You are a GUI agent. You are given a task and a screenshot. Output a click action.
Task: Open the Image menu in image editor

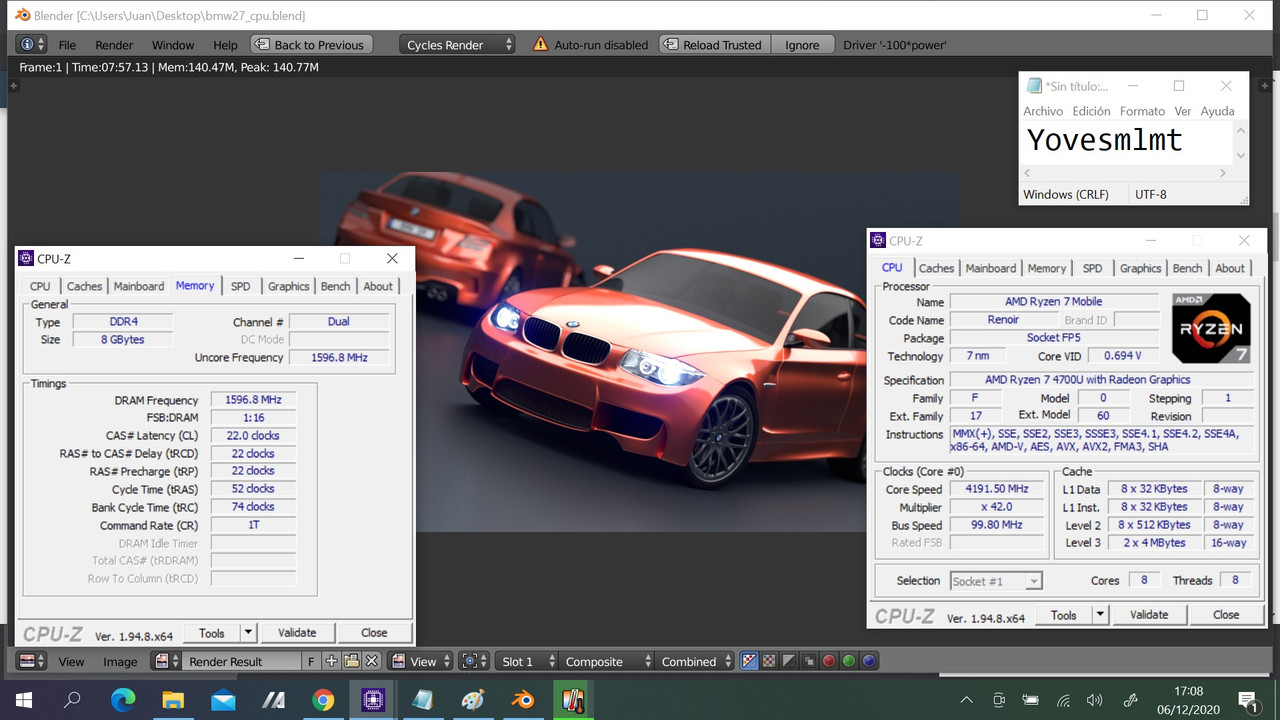(x=120, y=661)
